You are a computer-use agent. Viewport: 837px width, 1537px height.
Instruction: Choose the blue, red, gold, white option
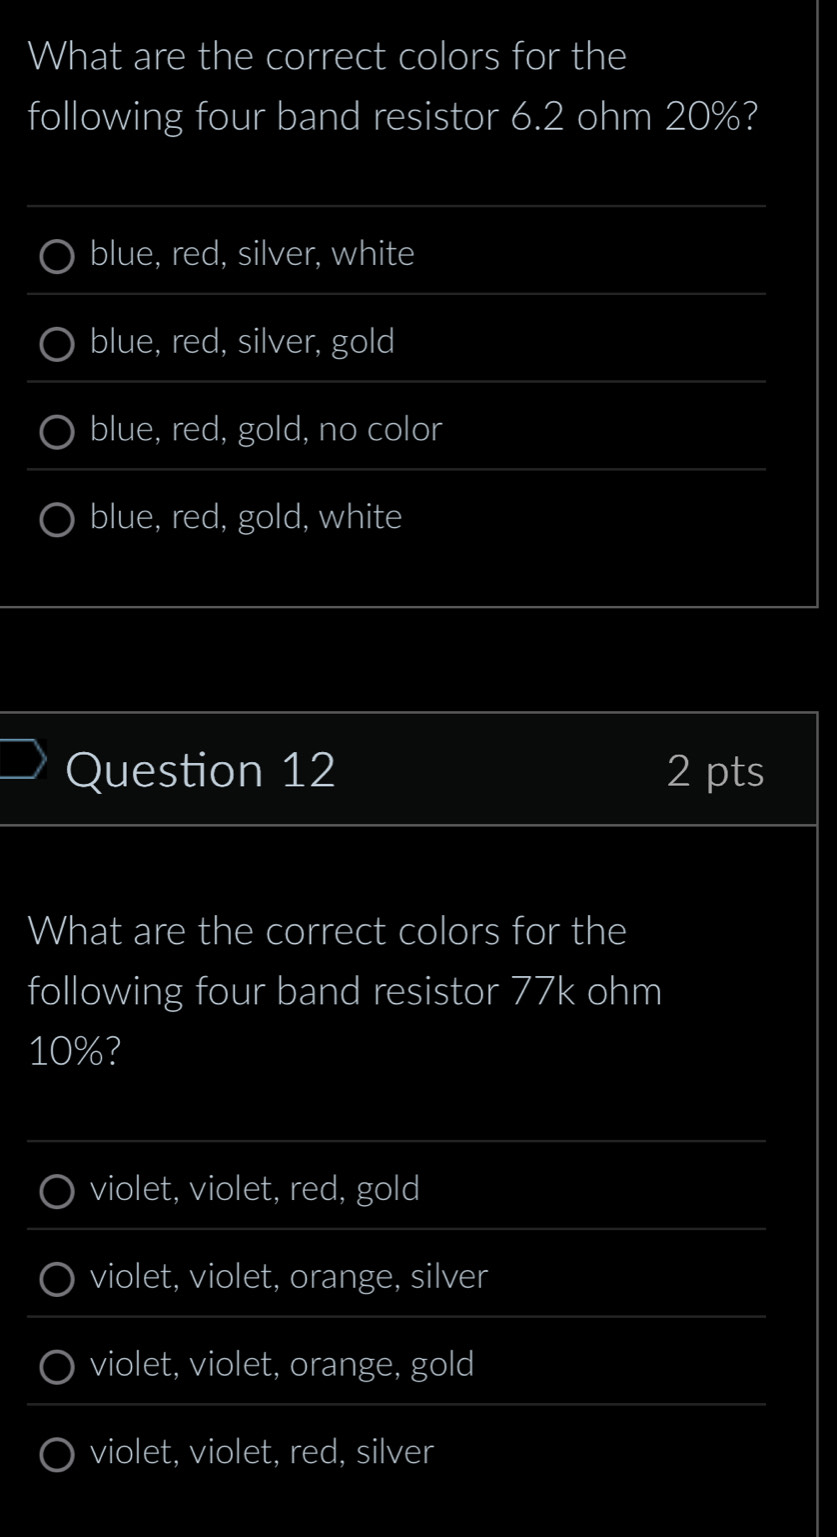point(57,519)
